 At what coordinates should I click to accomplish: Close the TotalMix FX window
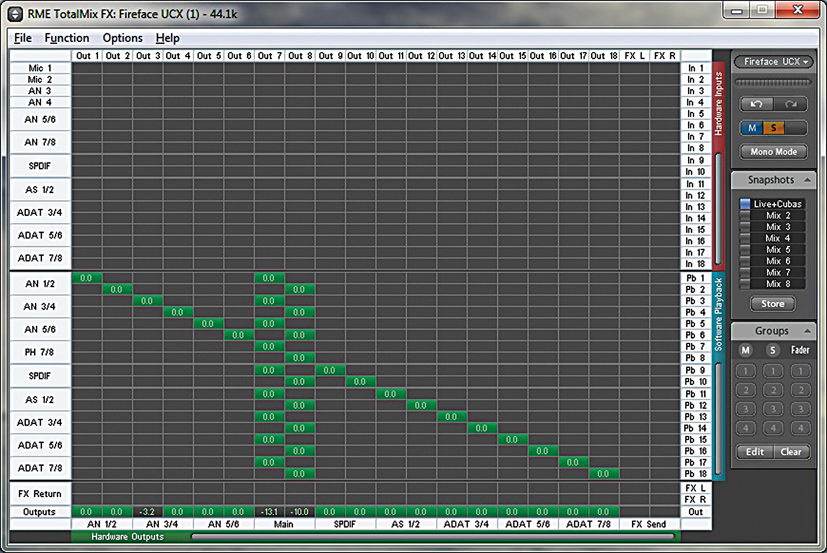[797, 10]
